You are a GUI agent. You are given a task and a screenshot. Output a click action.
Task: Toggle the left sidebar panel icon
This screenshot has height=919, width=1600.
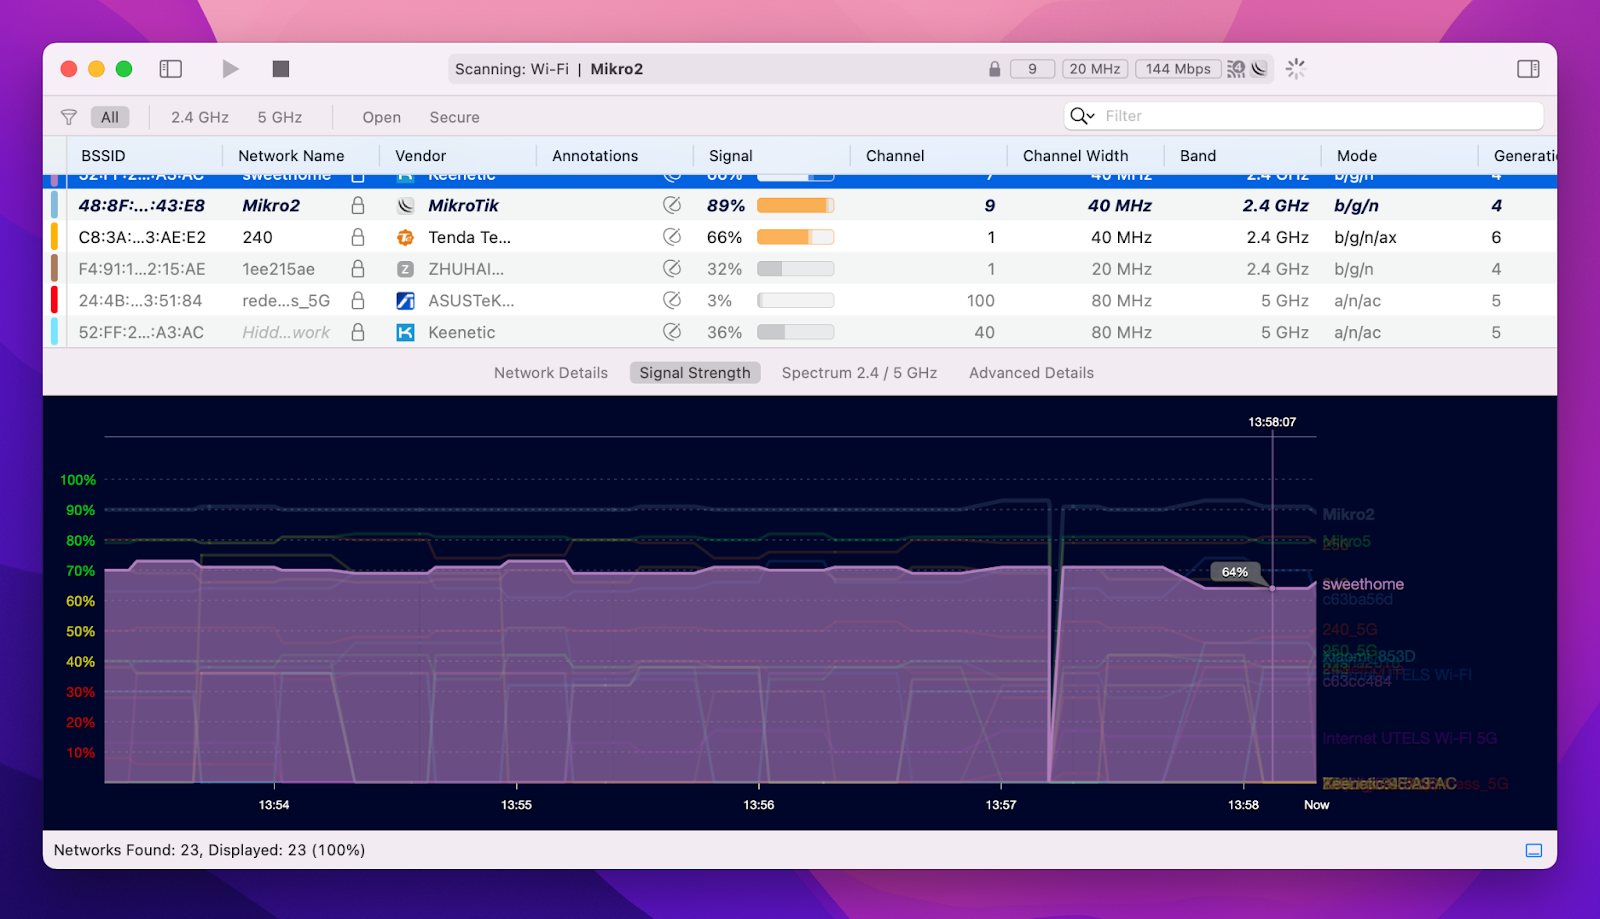point(171,69)
